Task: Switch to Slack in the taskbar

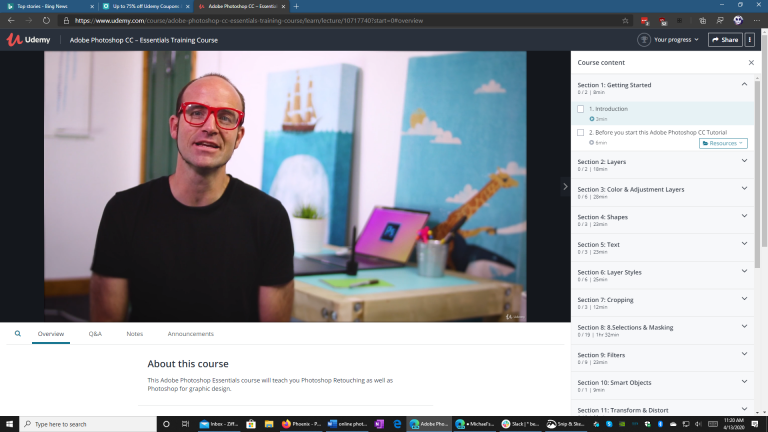Action: click(520, 424)
